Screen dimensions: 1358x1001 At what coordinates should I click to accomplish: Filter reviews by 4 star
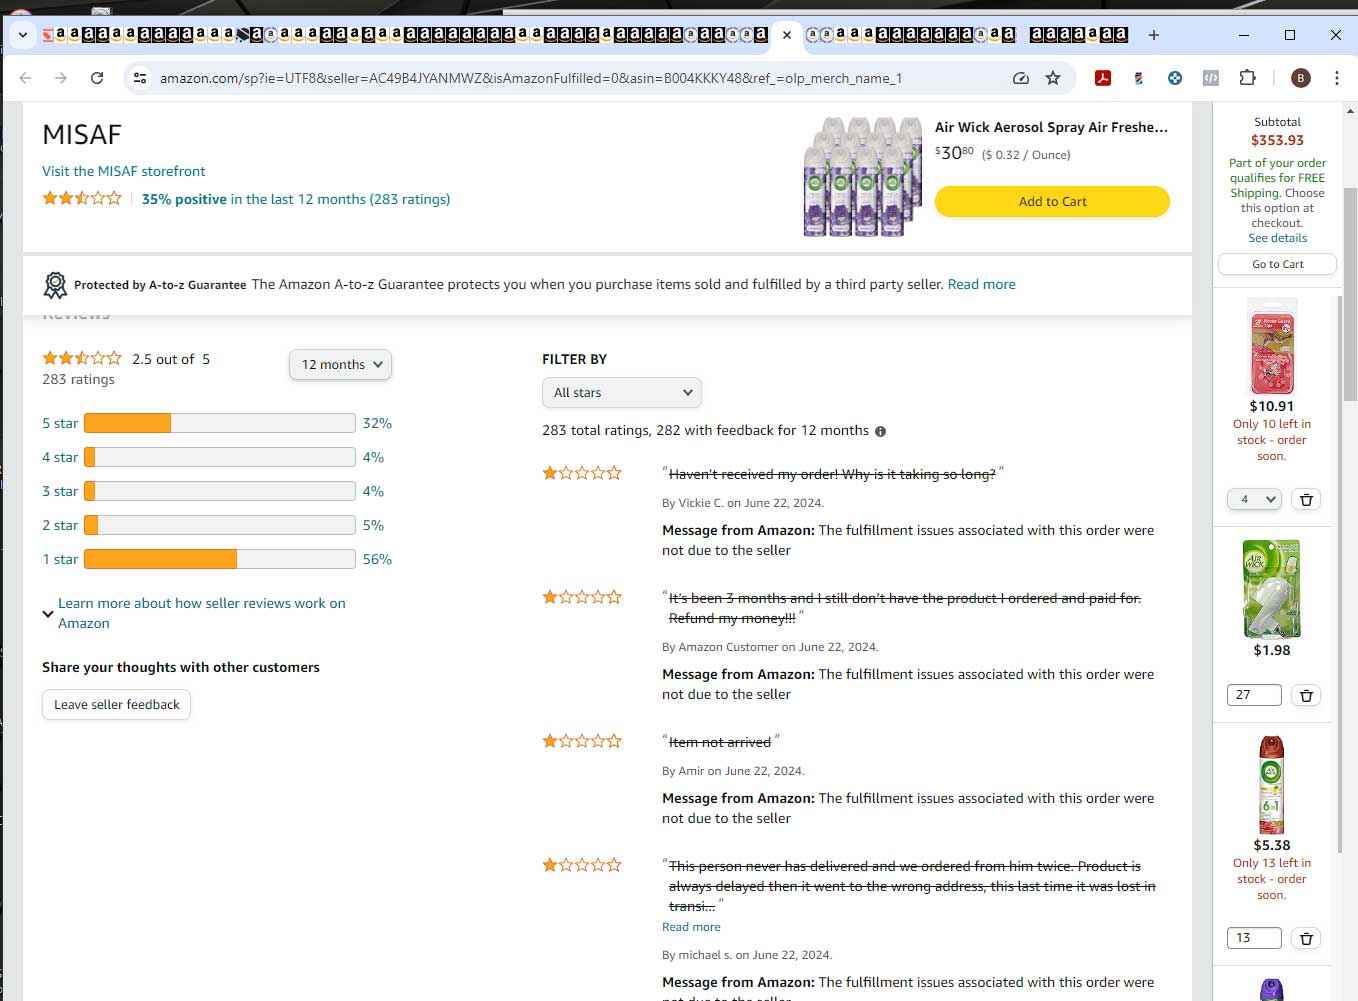click(60, 457)
